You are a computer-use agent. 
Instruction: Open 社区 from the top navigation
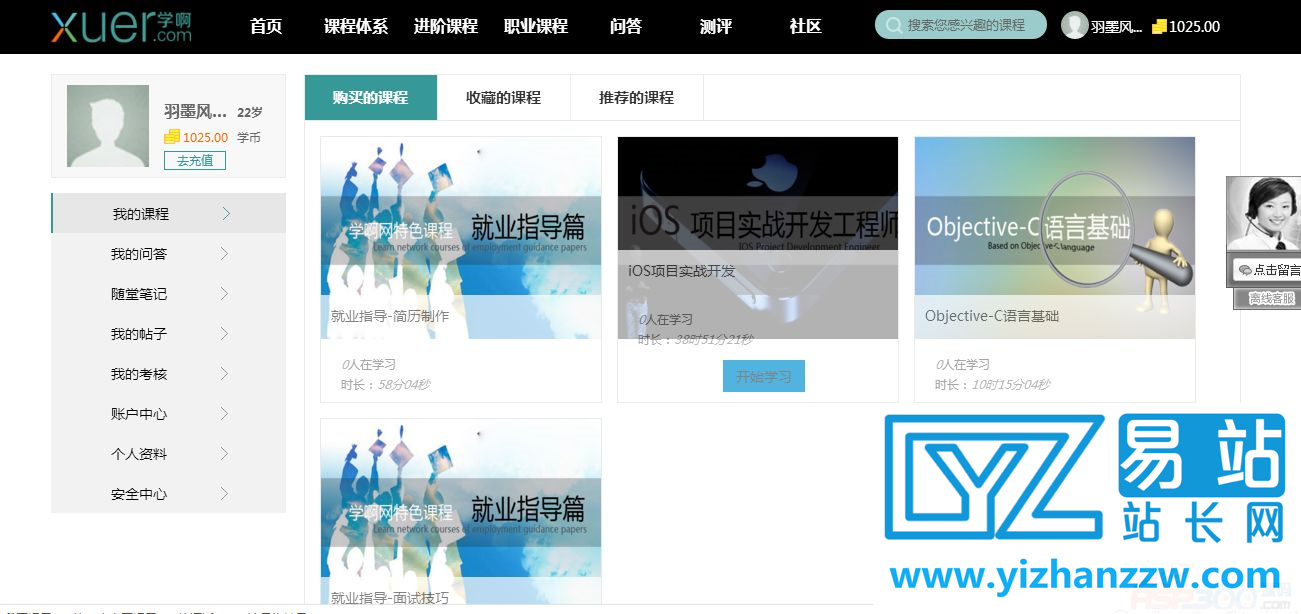click(804, 27)
